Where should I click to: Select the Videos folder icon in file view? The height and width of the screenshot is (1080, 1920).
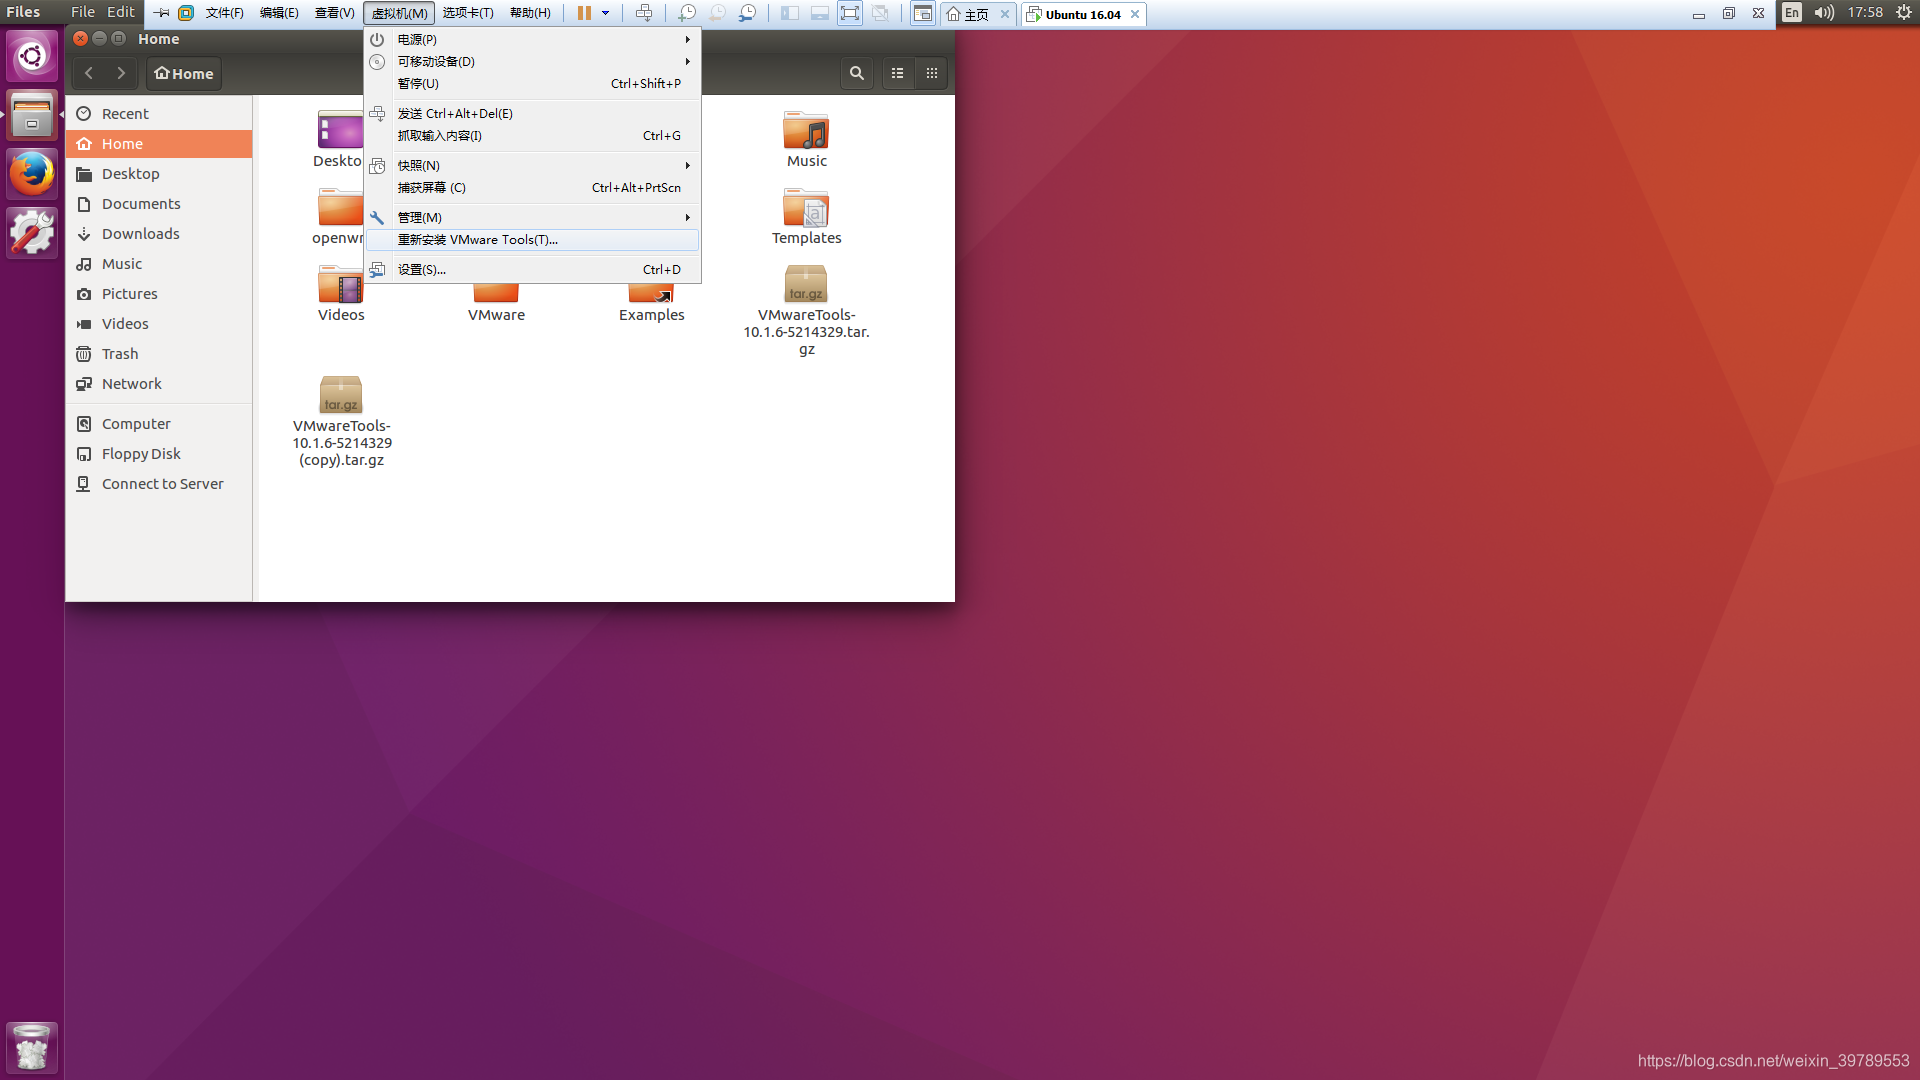click(341, 287)
